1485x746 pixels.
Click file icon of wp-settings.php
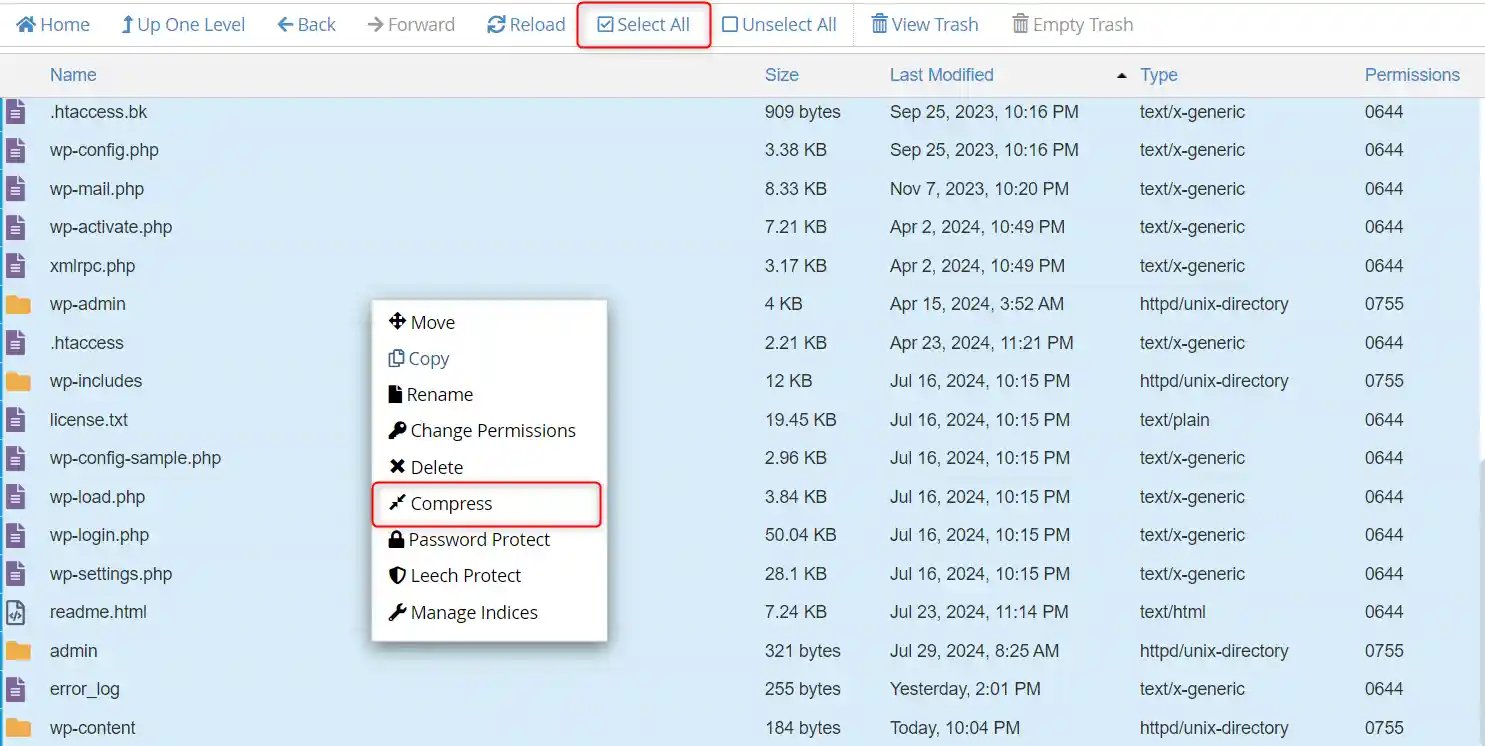pyautogui.click(x=16, y=574)
